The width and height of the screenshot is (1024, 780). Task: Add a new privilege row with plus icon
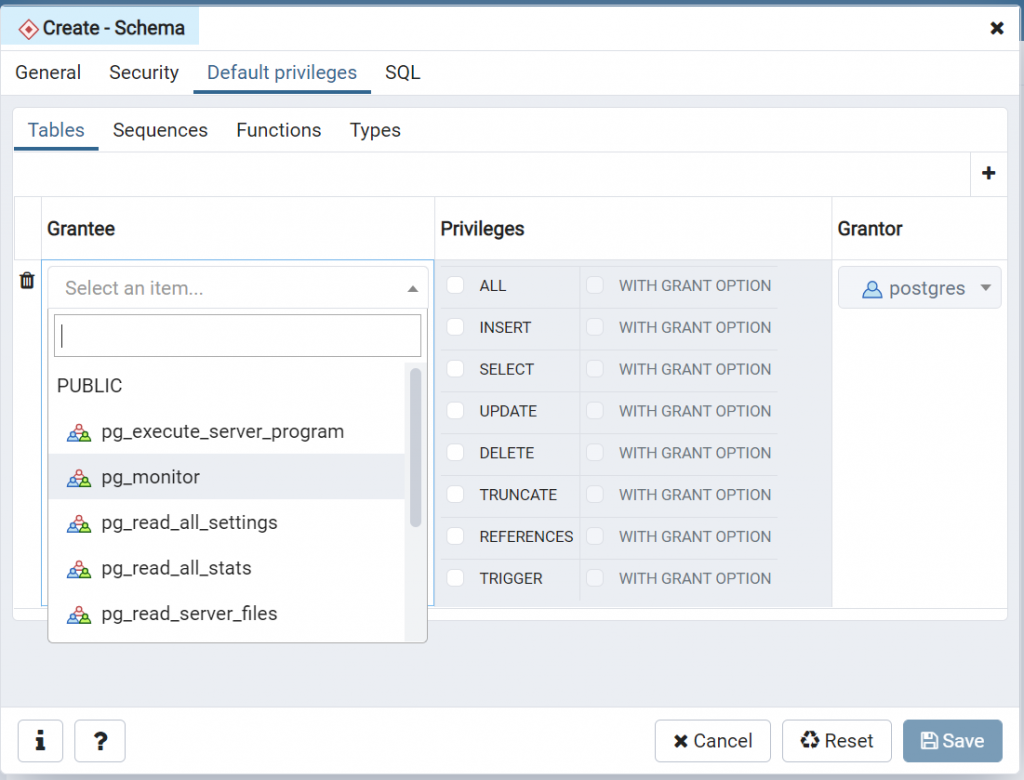click(989, 173)
